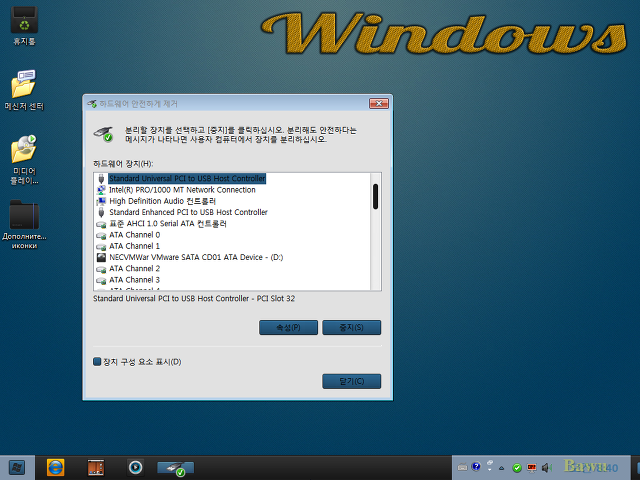This screenshot has height=480, width=640.
Task: Click network icon beside Intel PRO/1000
Action: point(101,190)
